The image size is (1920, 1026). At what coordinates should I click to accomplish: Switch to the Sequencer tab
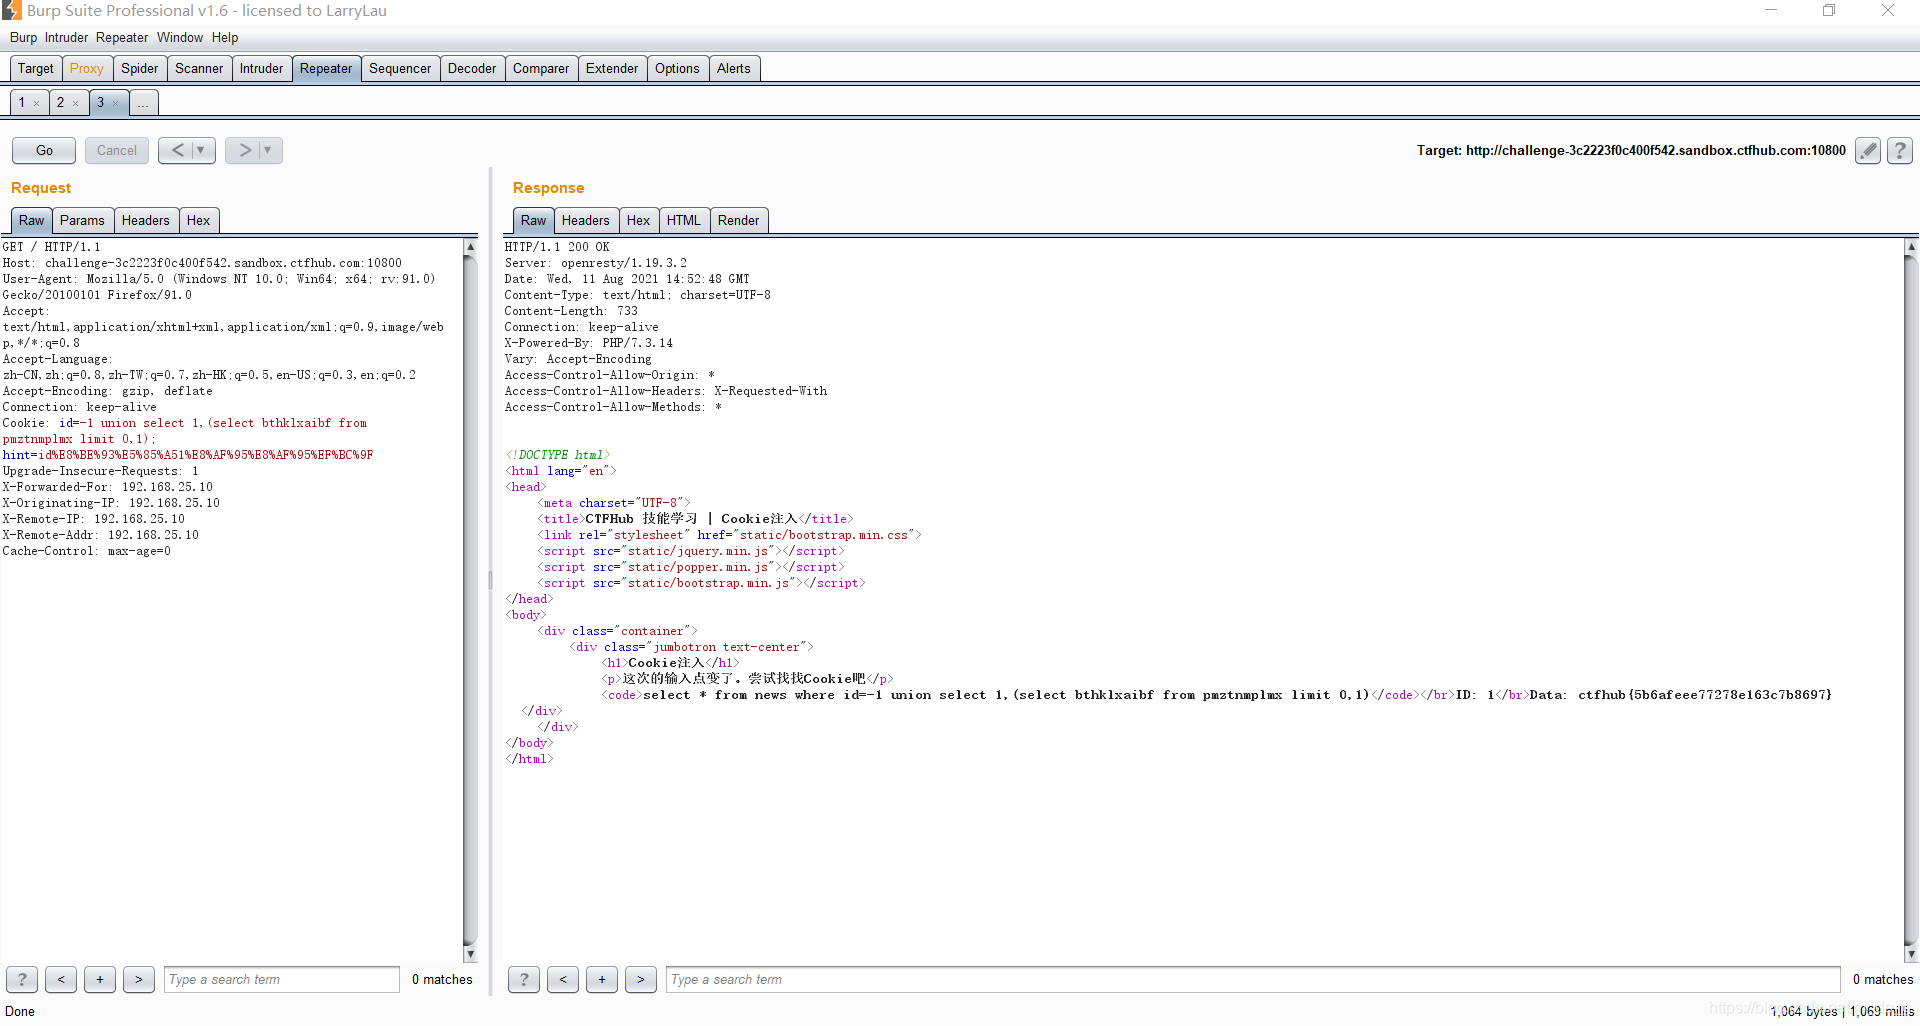pos(400,68)
